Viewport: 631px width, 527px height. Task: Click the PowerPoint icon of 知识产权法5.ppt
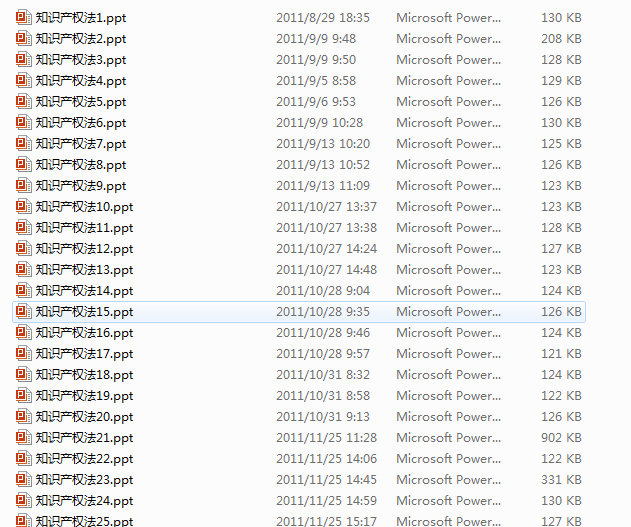click(24, 101)
